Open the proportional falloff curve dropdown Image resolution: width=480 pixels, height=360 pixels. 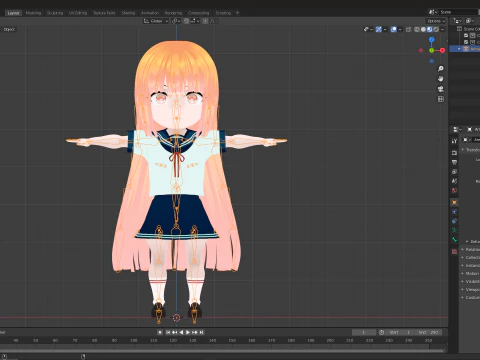pos(214,21)
